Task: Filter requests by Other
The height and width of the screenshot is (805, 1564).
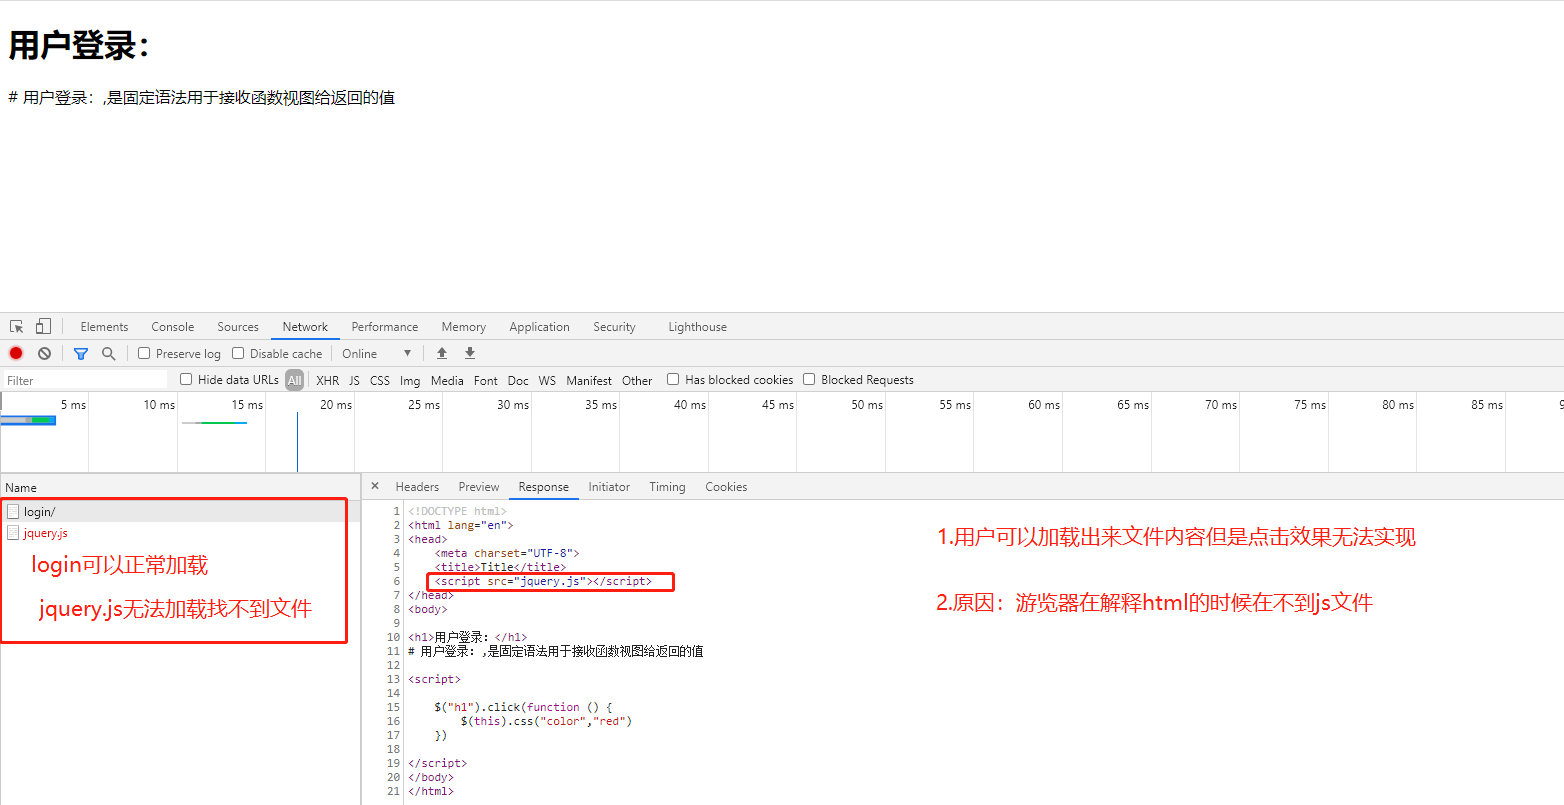Action: [x=637, y=380]
